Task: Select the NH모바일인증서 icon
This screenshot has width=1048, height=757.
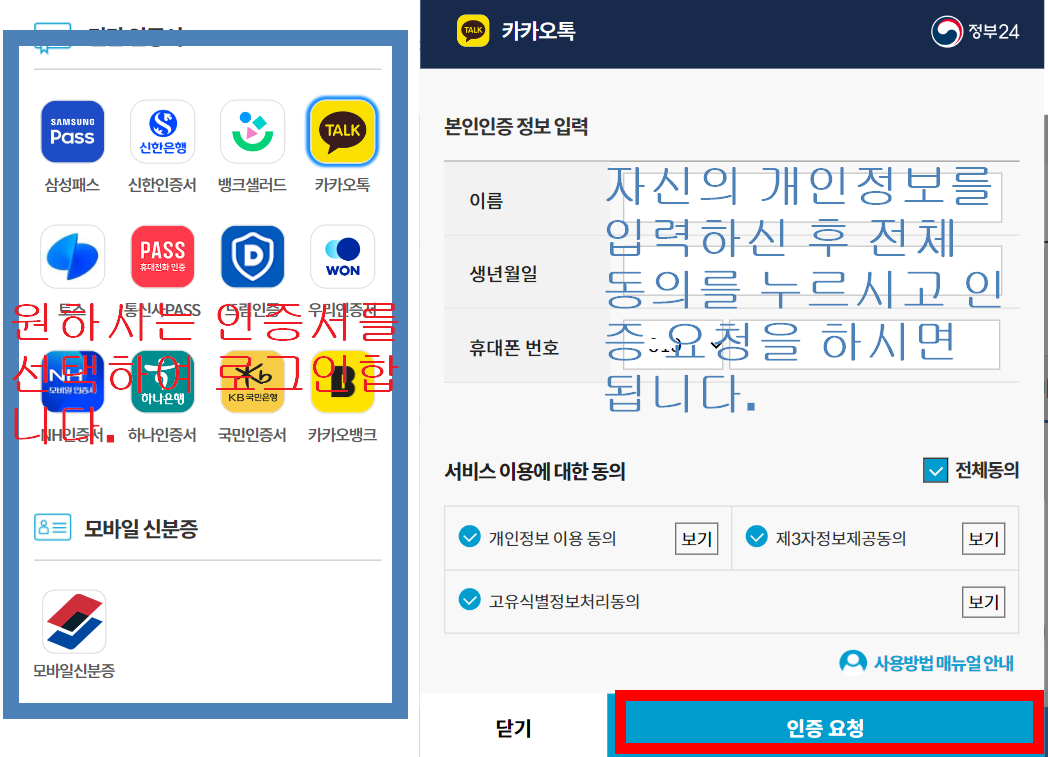Action: point(72,382)
